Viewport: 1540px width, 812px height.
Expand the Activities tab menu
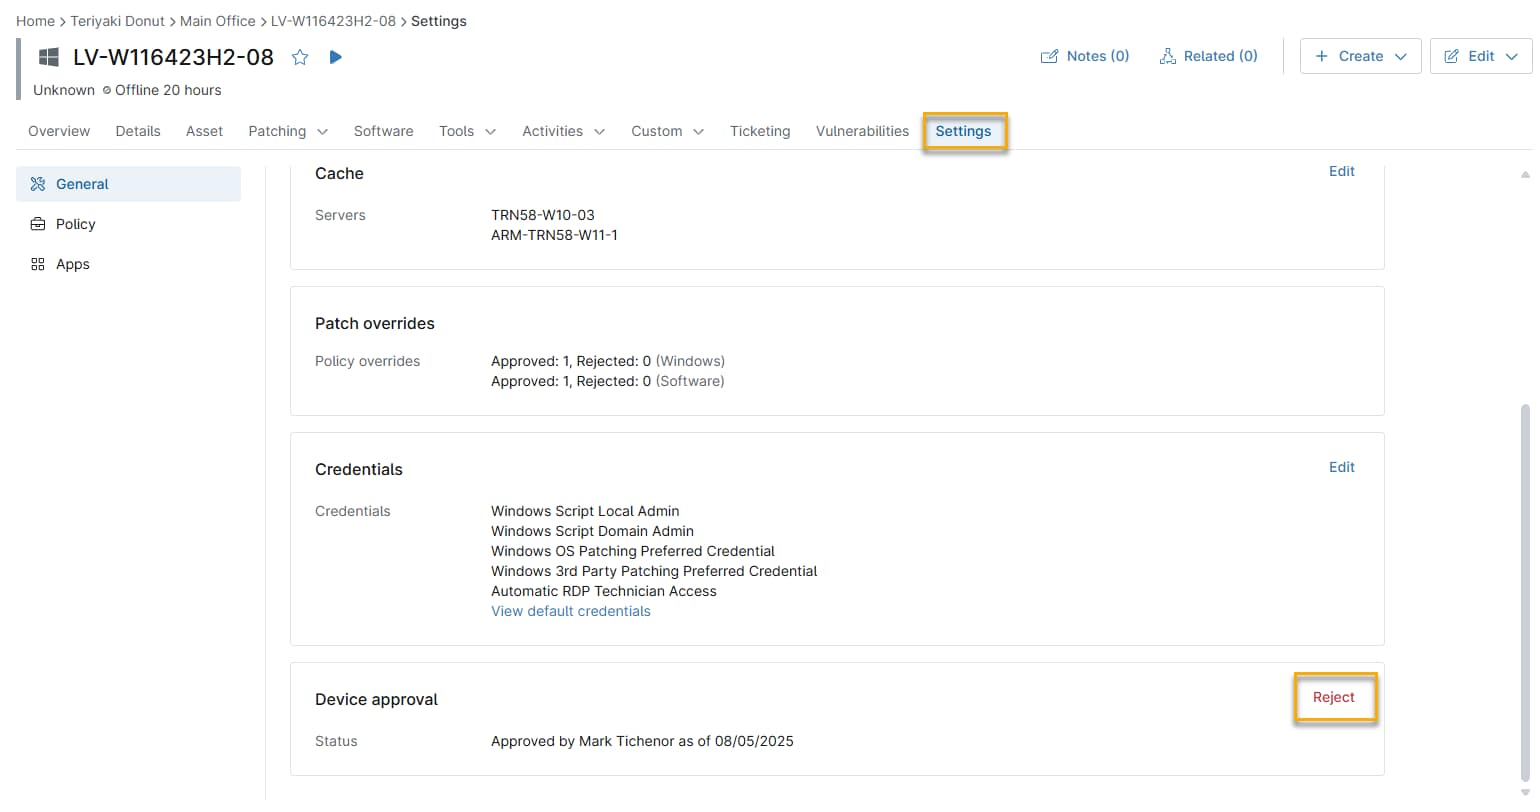563,131
